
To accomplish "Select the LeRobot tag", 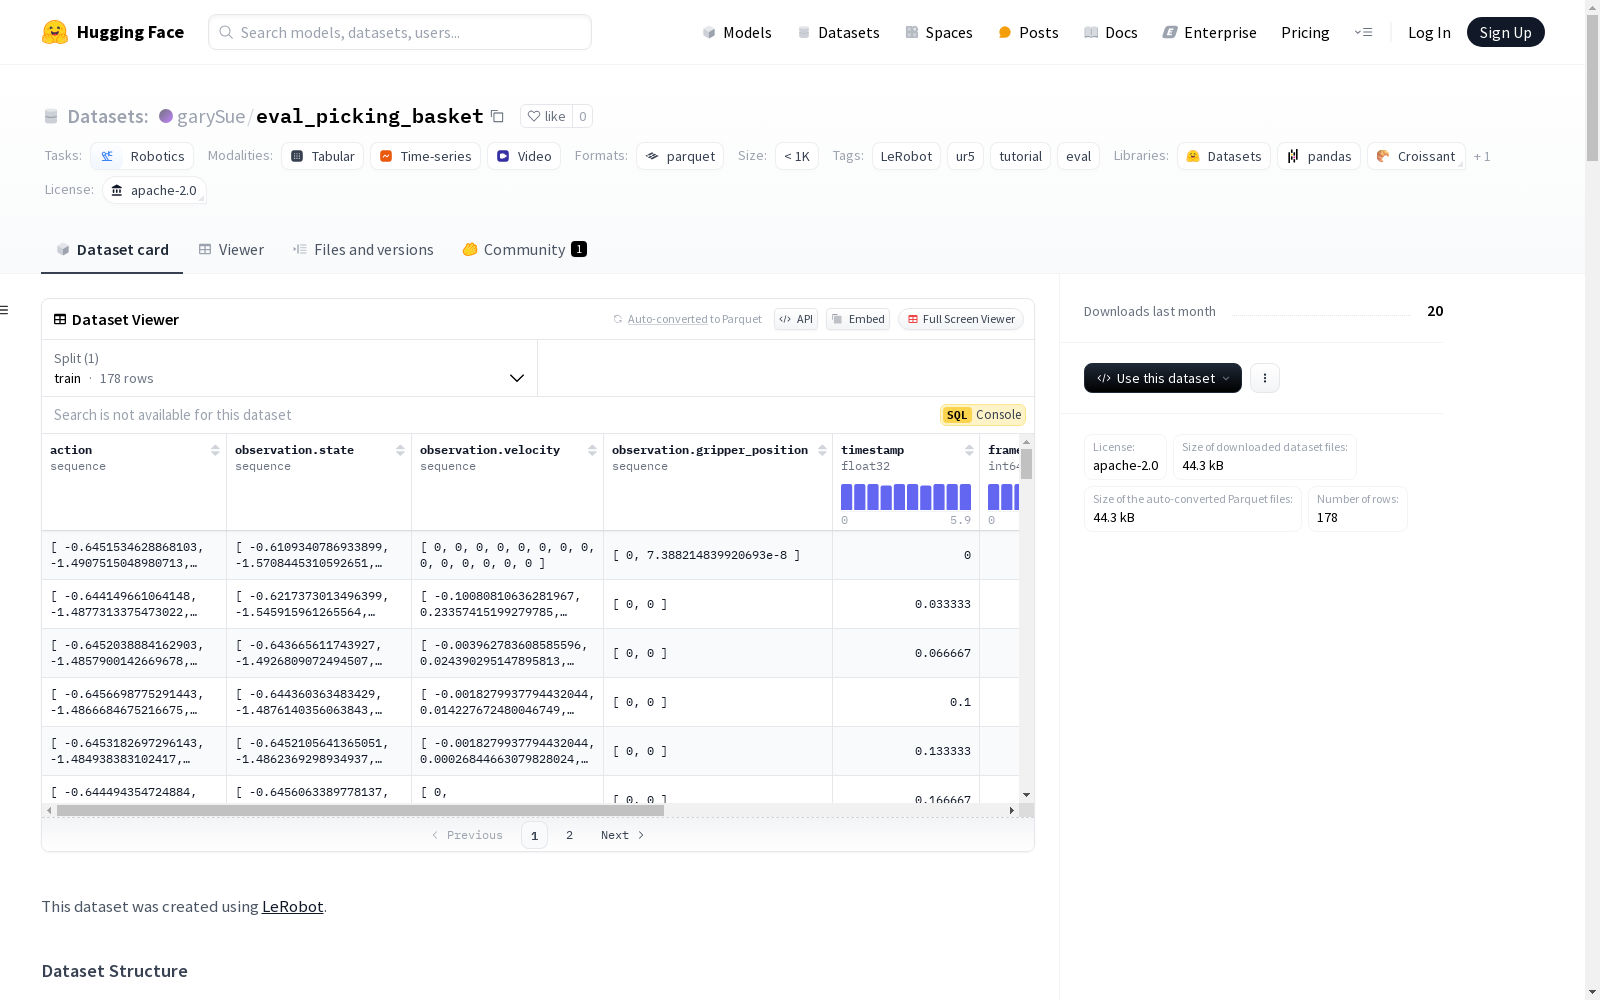I will pos(906,156).
